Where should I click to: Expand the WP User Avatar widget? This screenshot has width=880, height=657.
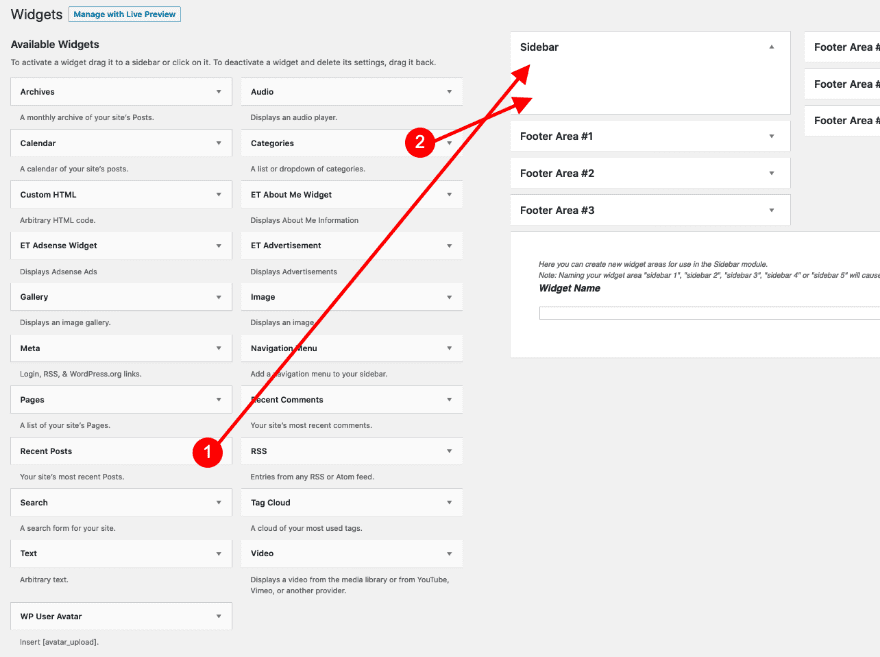point(218,616)
